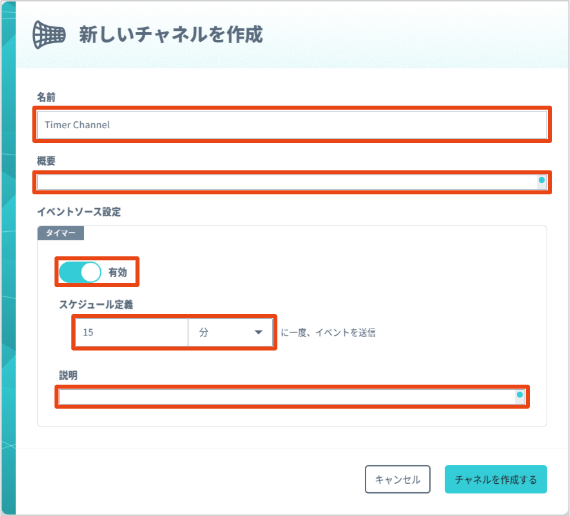Image resolution: width=570 pixels, height=516 pixels.
Task: Toggle the 有効 timer switch
Action: click(80, 272)
